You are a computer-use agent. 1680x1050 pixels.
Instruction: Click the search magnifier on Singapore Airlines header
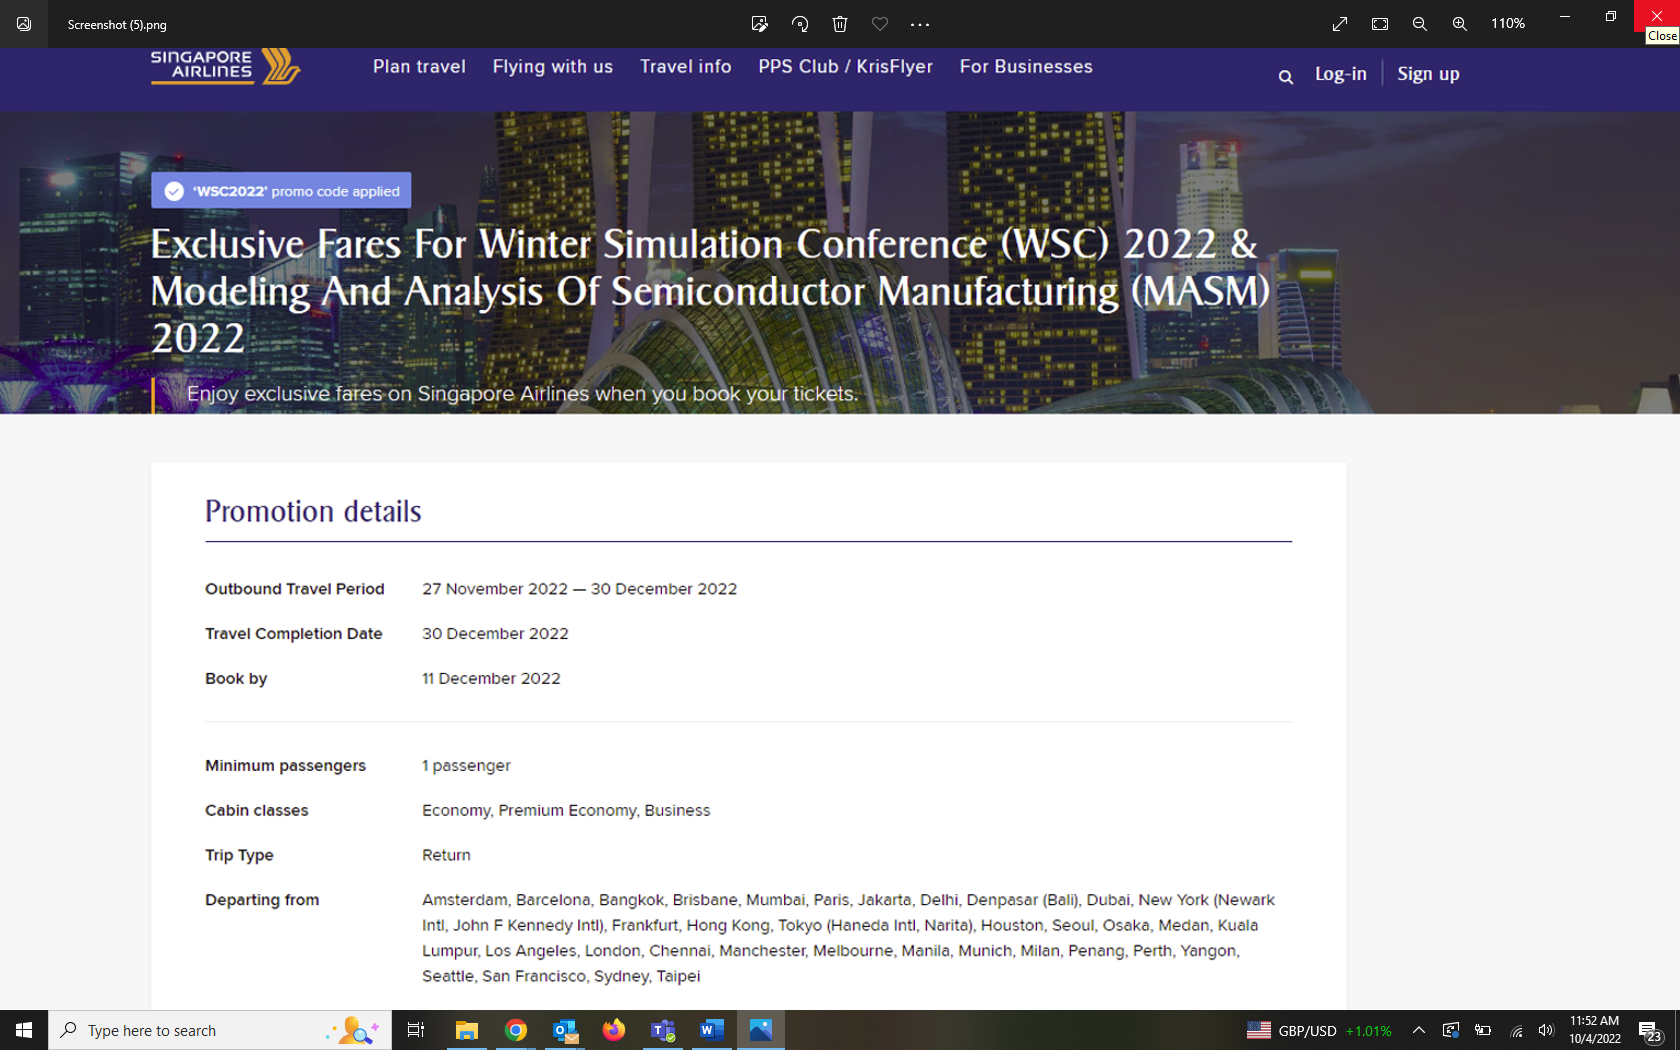(x=1286, y=77)
